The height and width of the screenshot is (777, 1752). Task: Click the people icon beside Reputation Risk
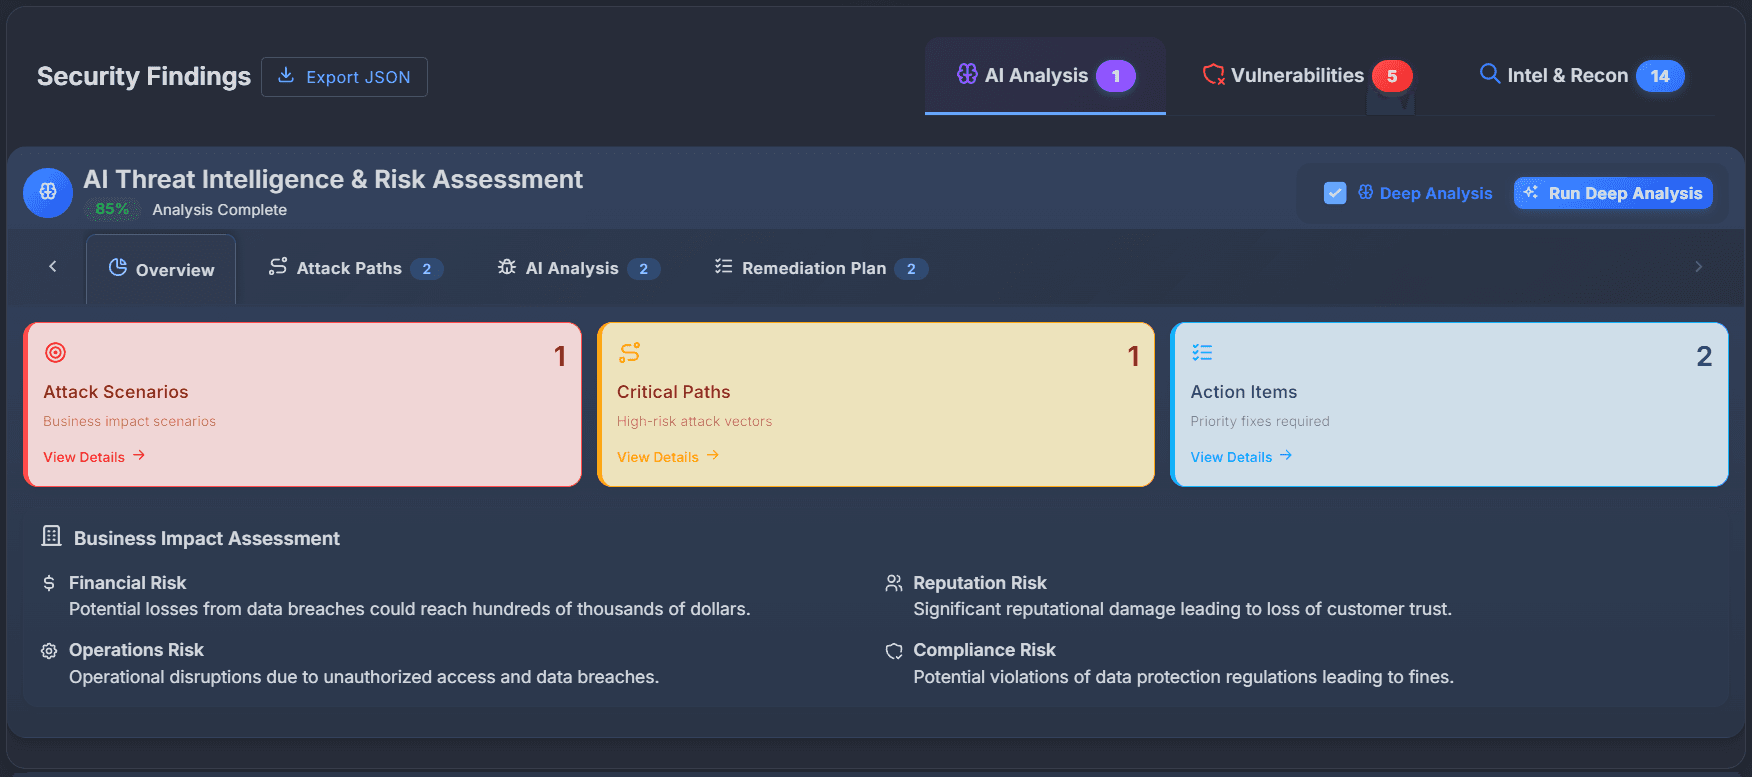(893, 582)
